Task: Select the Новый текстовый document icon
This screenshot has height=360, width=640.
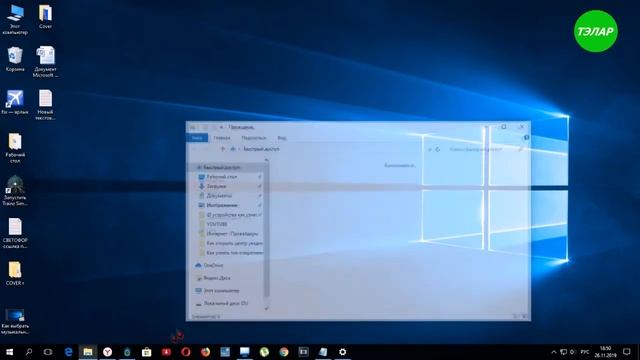Action: [45, 105]
